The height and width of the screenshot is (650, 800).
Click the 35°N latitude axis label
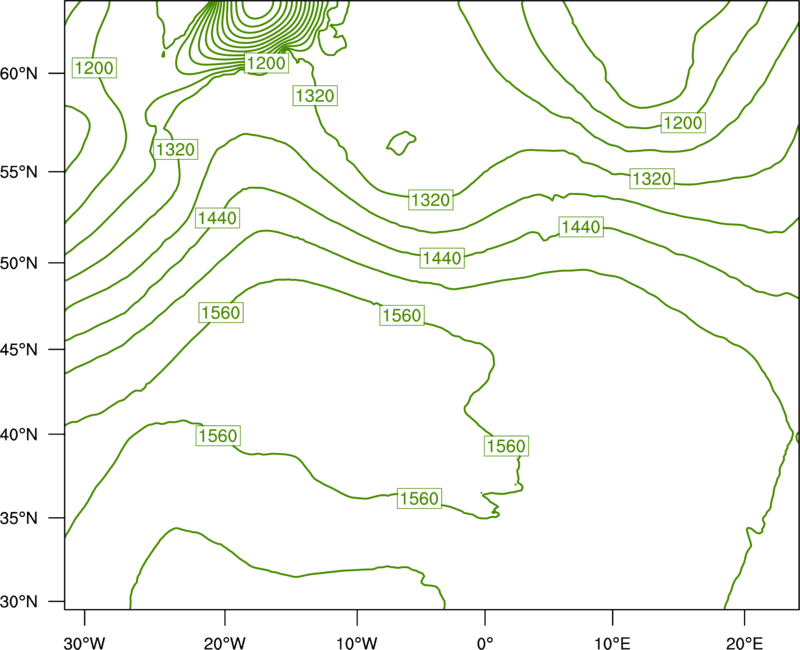coord(19,518)
